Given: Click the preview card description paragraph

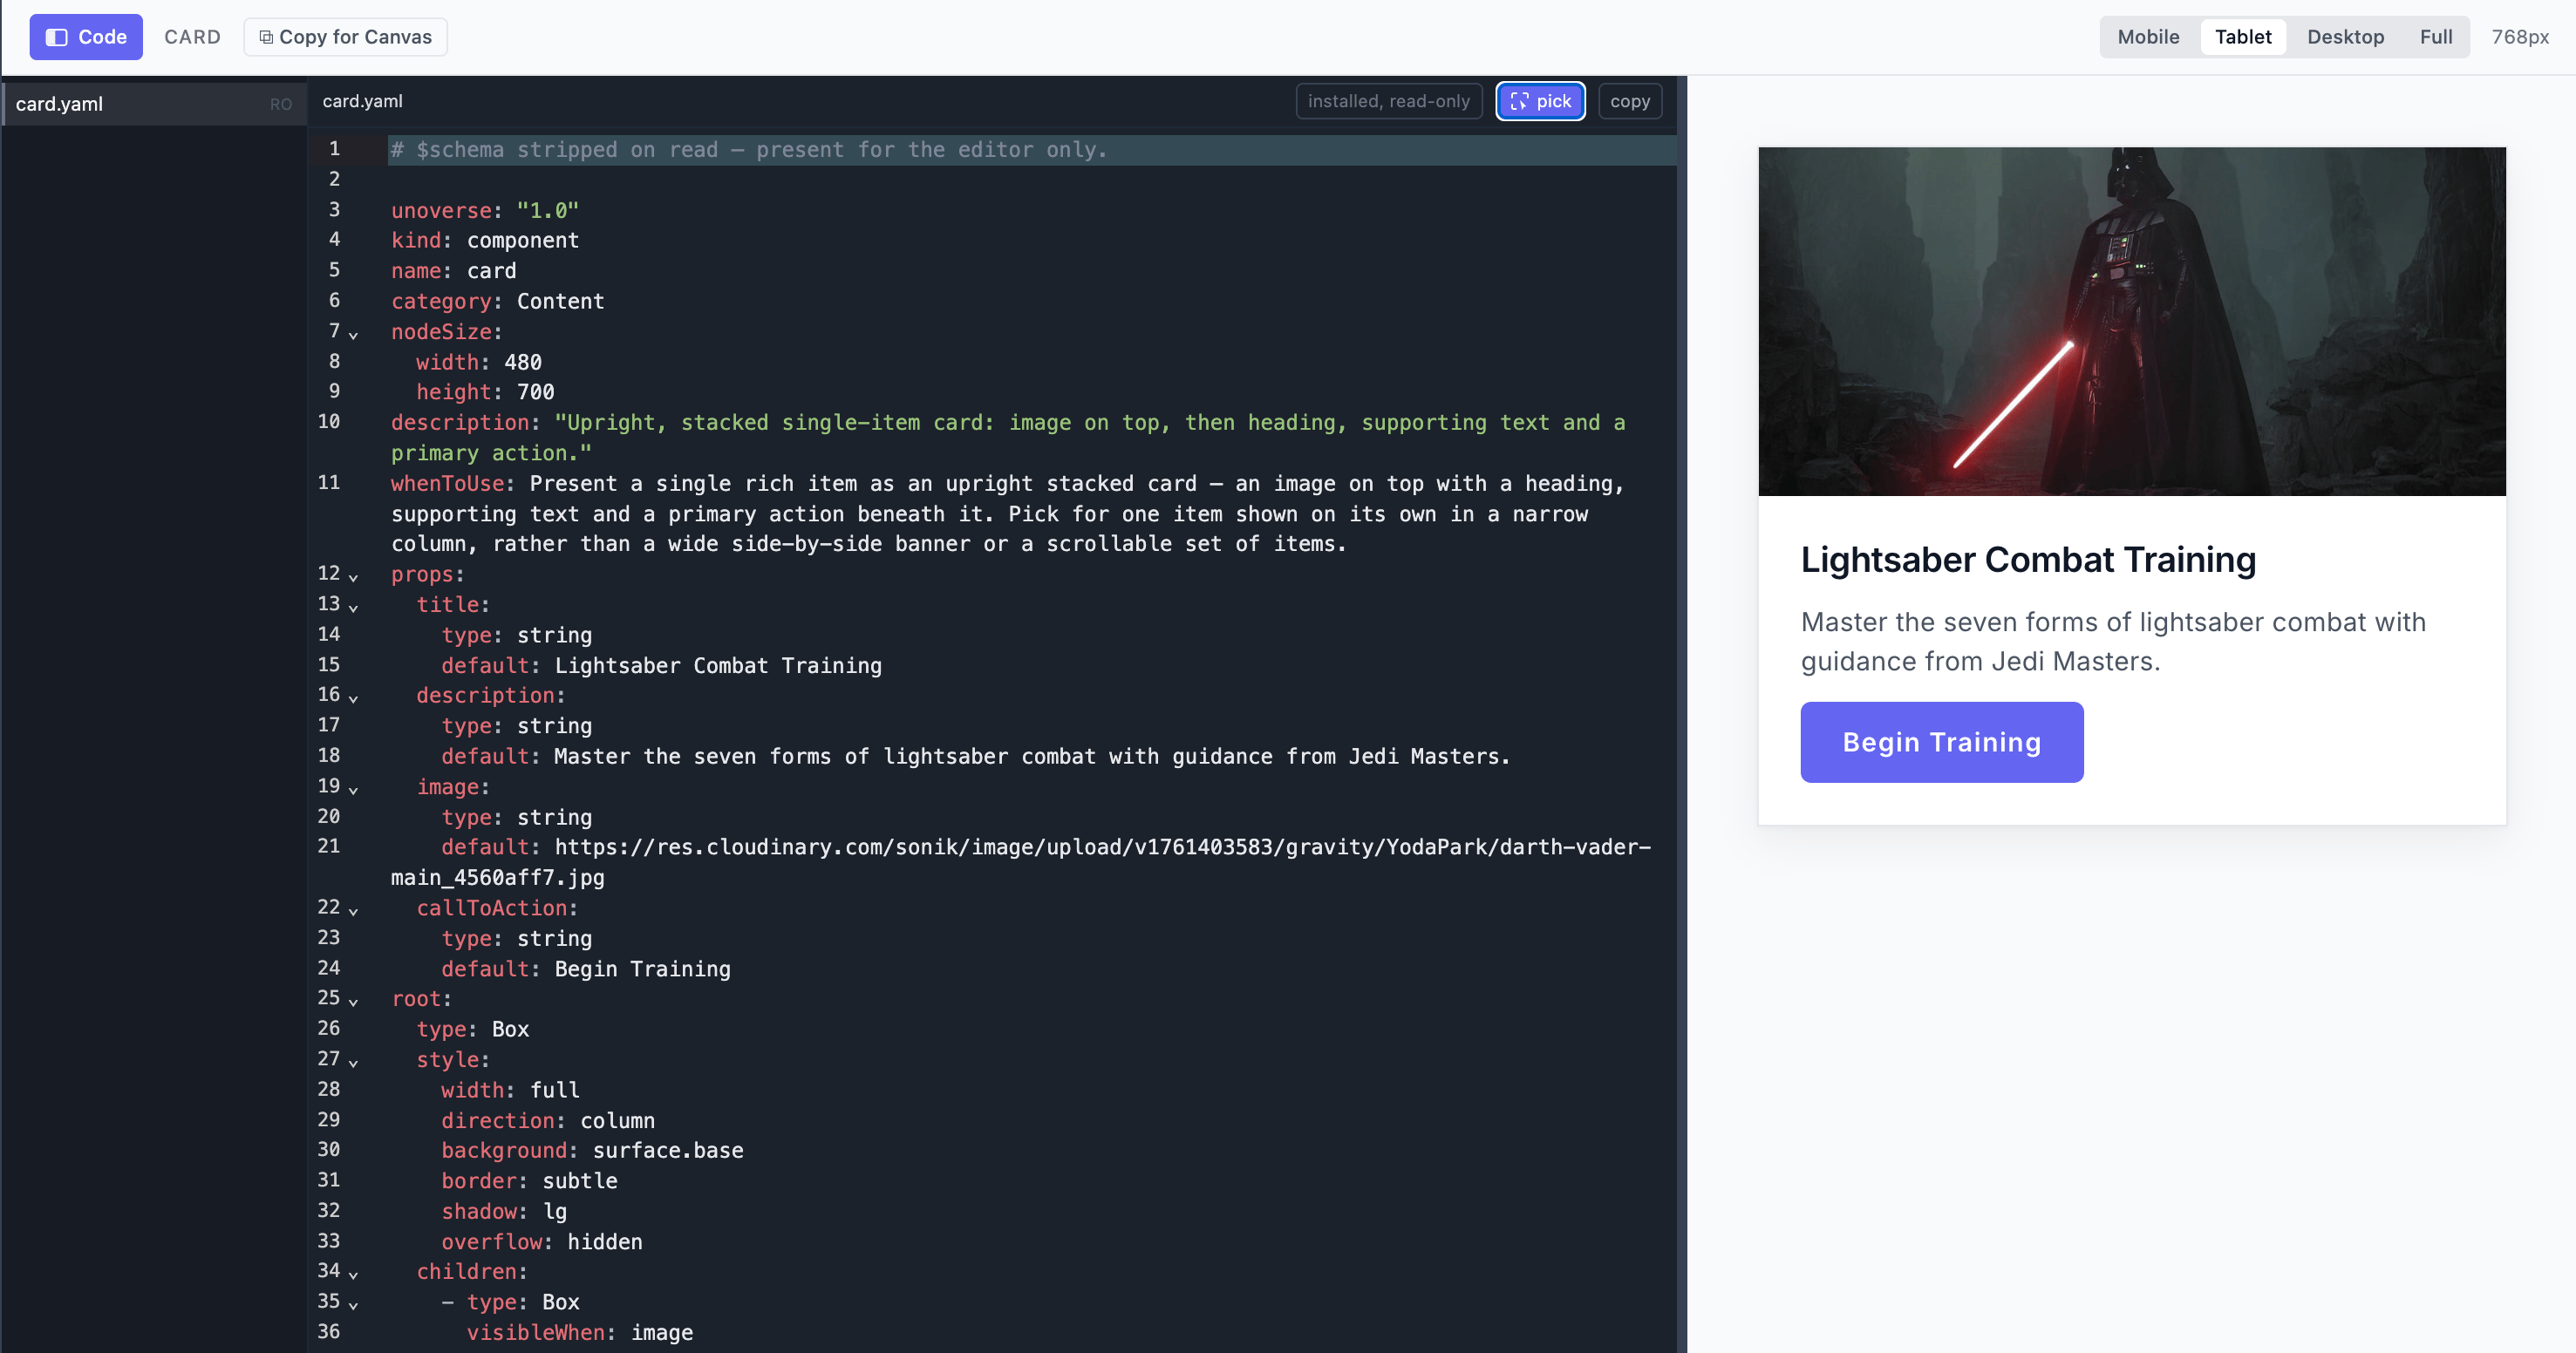Looking at the screenshot, I should click(x=2113, y=642).
